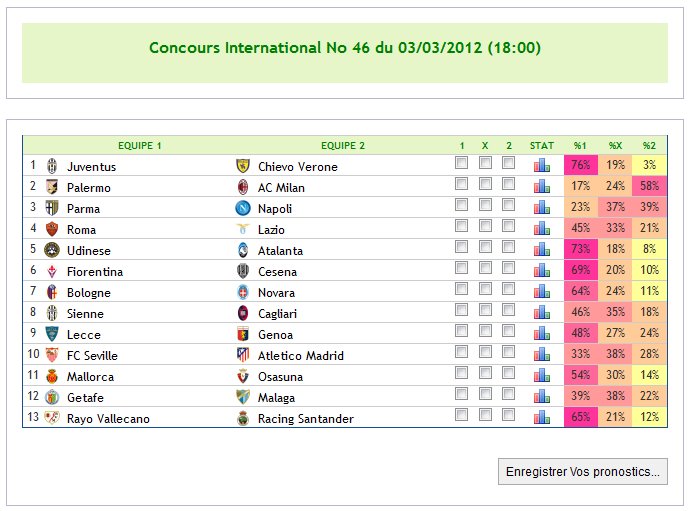Viewport: 690px width, 511px height.
Task: Open stats chart for Juventus vs Chievo Verone
Action: (541, 165)
